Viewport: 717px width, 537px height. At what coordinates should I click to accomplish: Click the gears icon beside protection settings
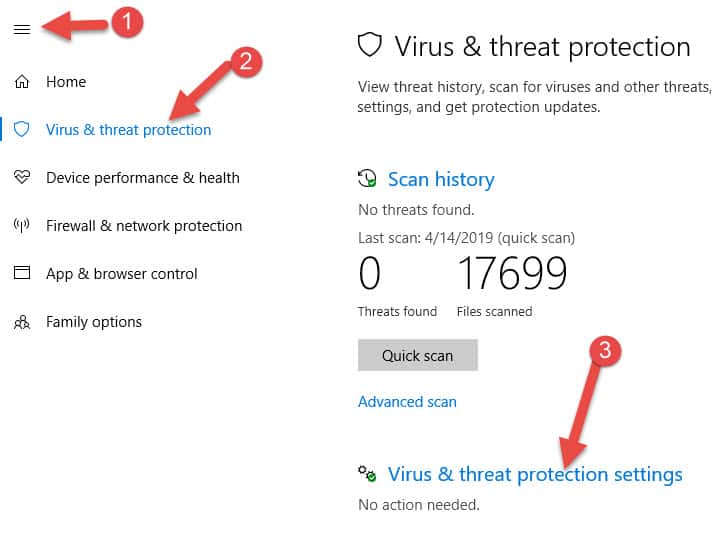click(x=367, y=473)
